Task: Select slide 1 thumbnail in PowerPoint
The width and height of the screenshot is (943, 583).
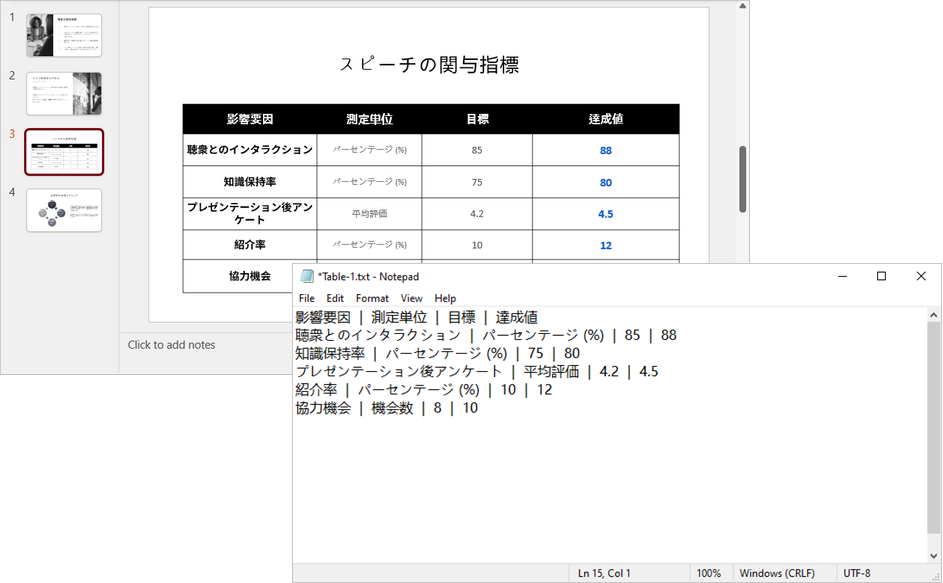Action: [64, 35]
